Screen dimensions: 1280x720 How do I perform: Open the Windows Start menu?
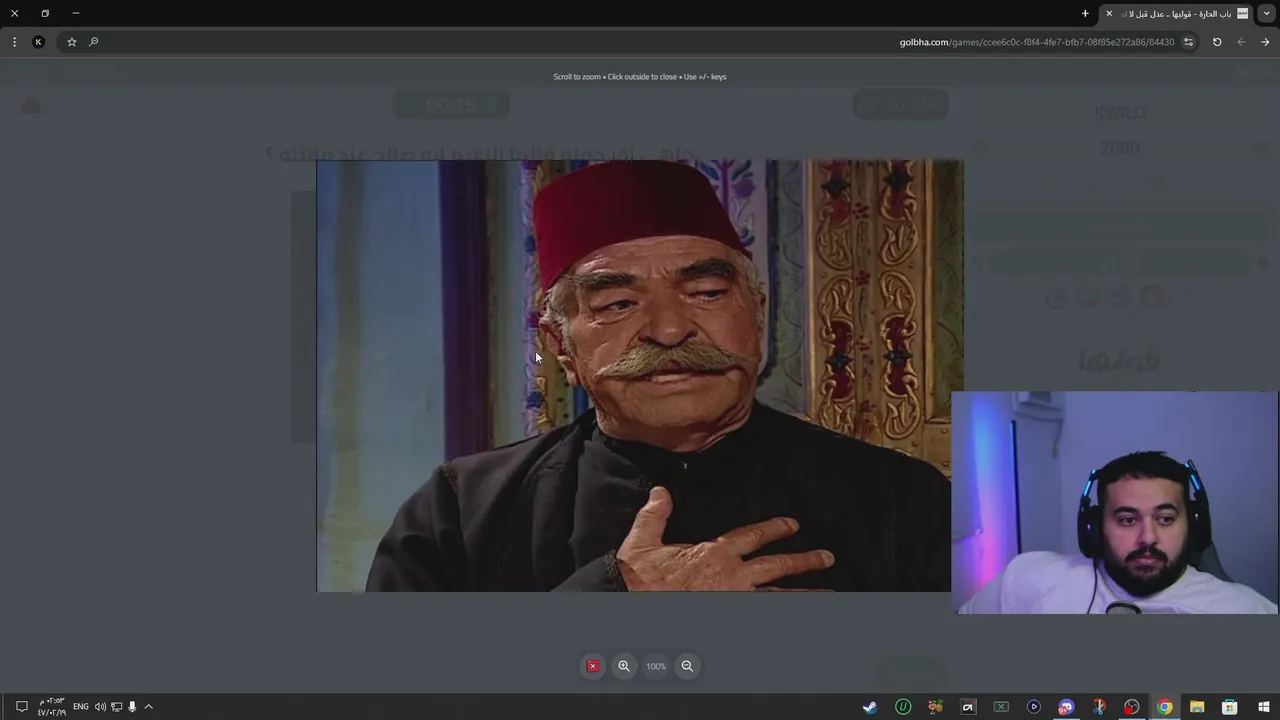pyautogui.click(x=1264, y=707)
